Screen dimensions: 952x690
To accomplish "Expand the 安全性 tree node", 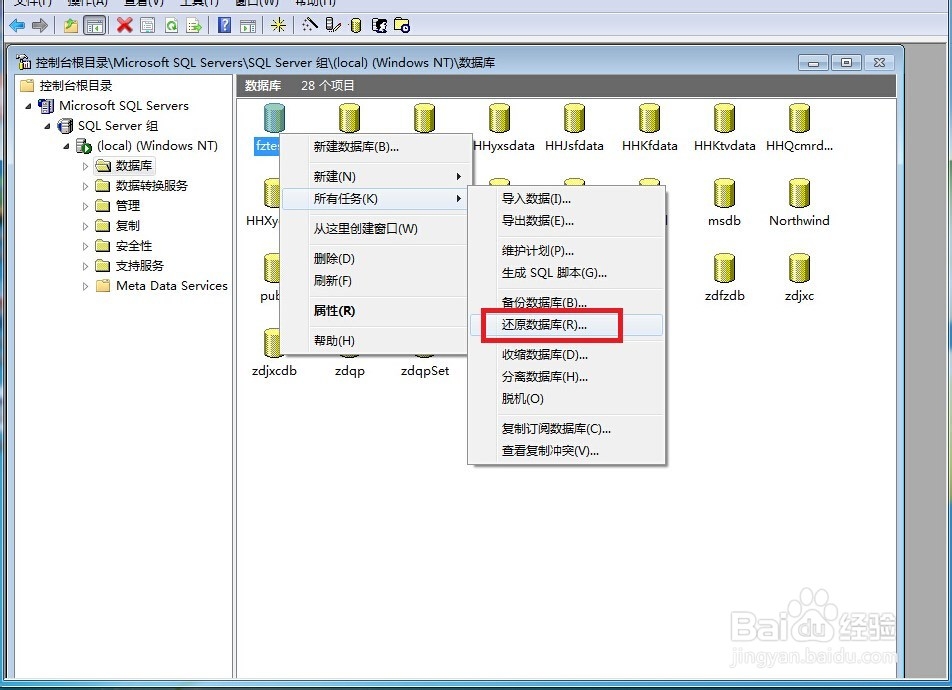I will point(87,245).
